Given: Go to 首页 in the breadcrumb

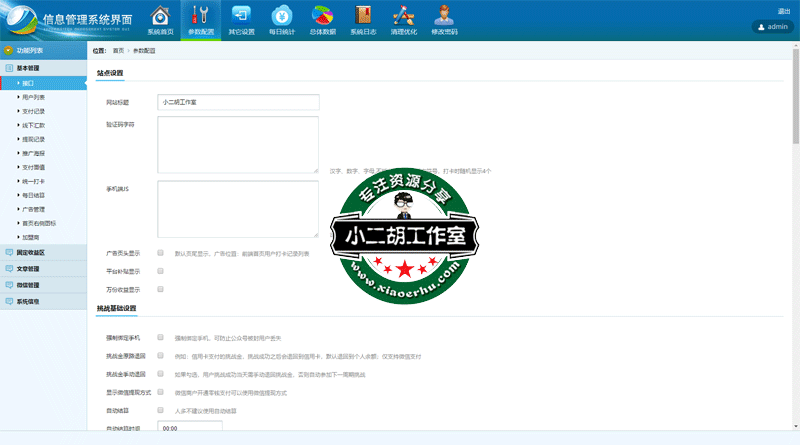Looking at the screenshot, I should [118, 51].
